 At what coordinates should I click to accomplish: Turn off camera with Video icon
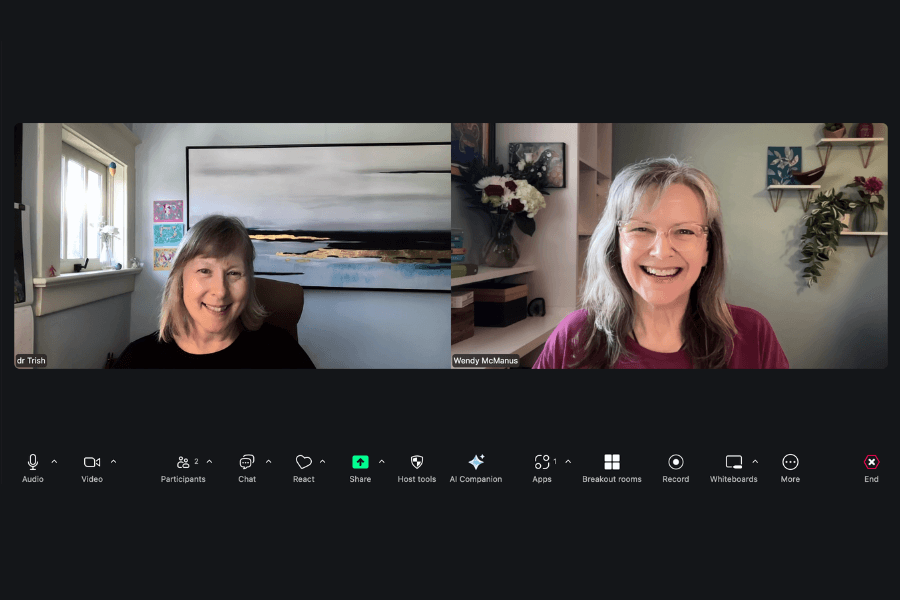(92, 462)
